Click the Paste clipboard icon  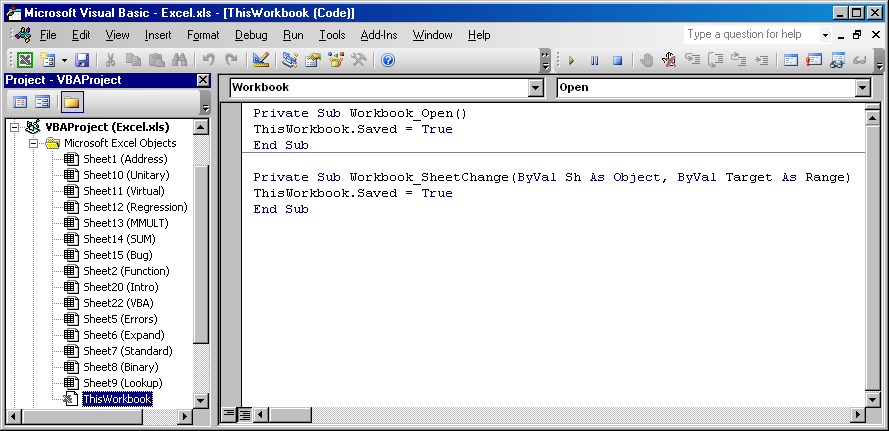[156, 60]
